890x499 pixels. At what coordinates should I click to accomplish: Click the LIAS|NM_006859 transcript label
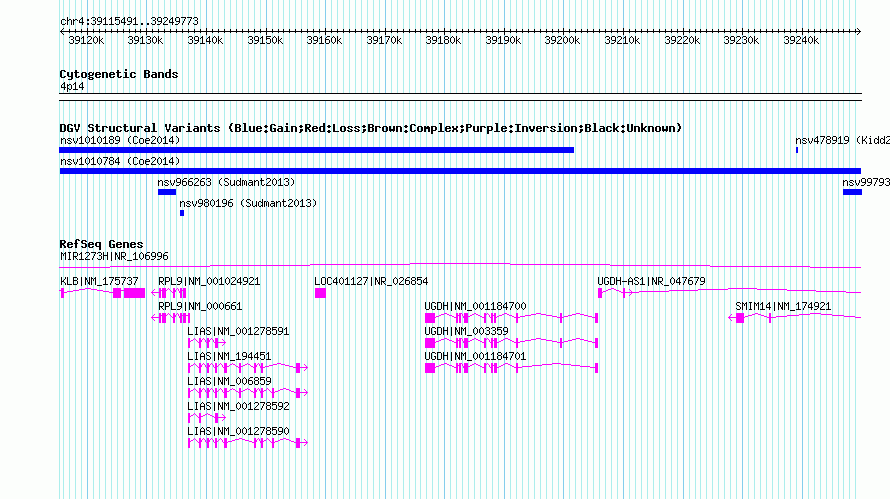pyautogui.click(x=229, y=381)
